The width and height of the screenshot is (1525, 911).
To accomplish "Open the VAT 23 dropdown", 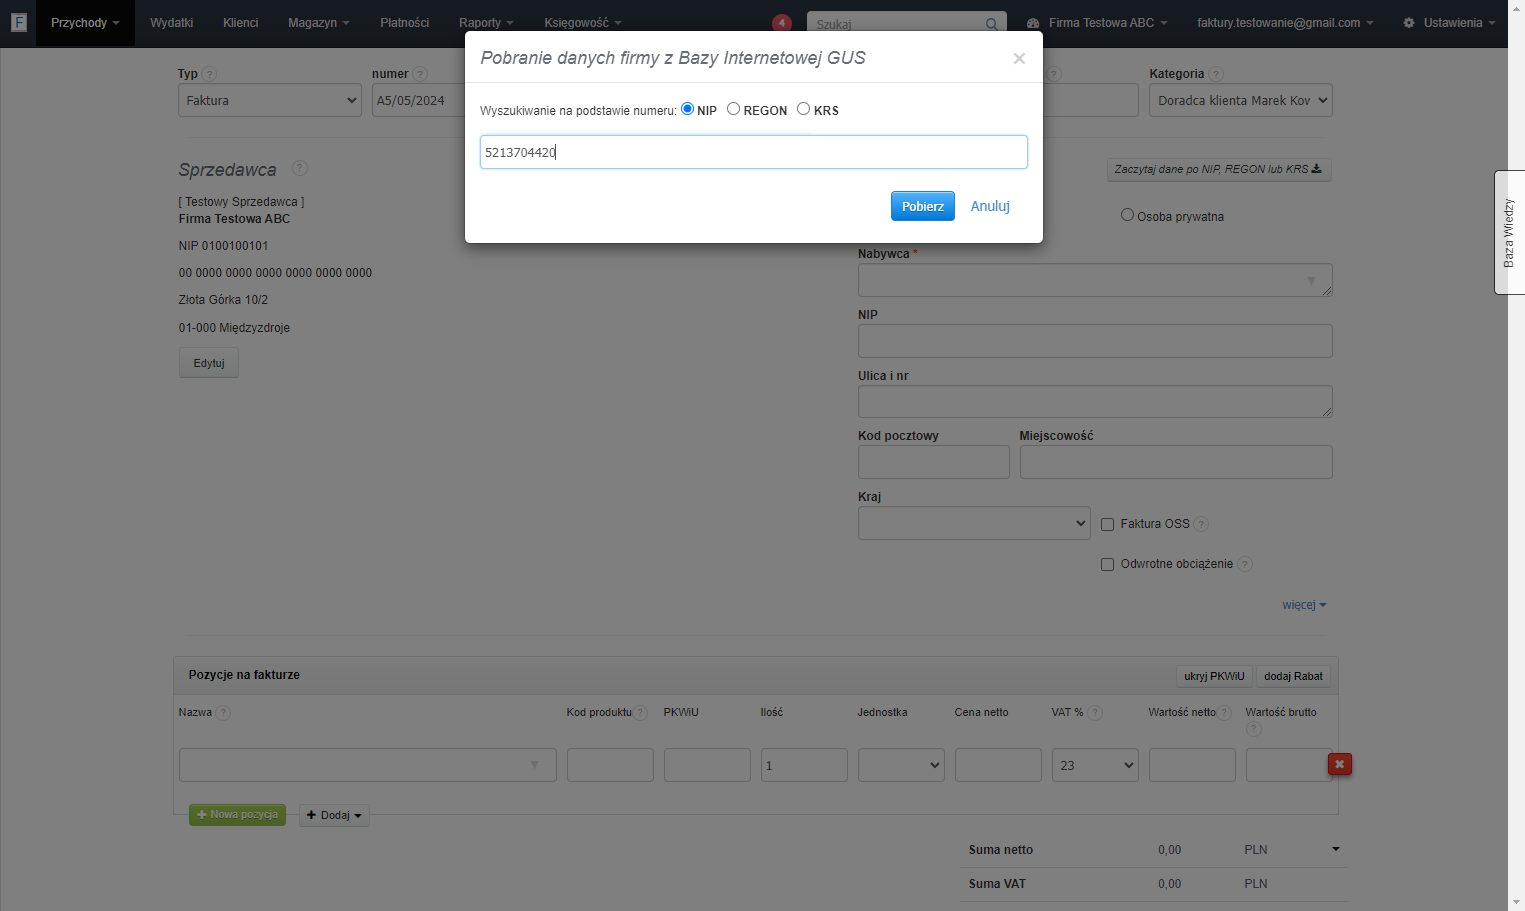I will (x=1095, y=765).
